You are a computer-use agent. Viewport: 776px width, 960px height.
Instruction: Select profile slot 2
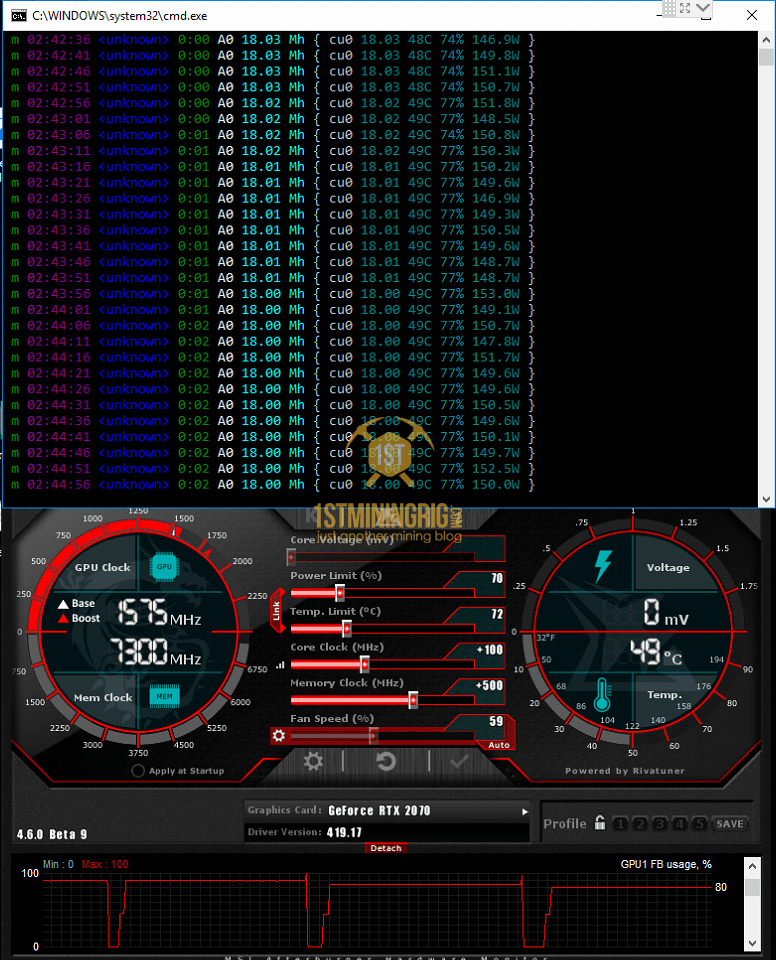pyautogui.click(x=639, y=823)
